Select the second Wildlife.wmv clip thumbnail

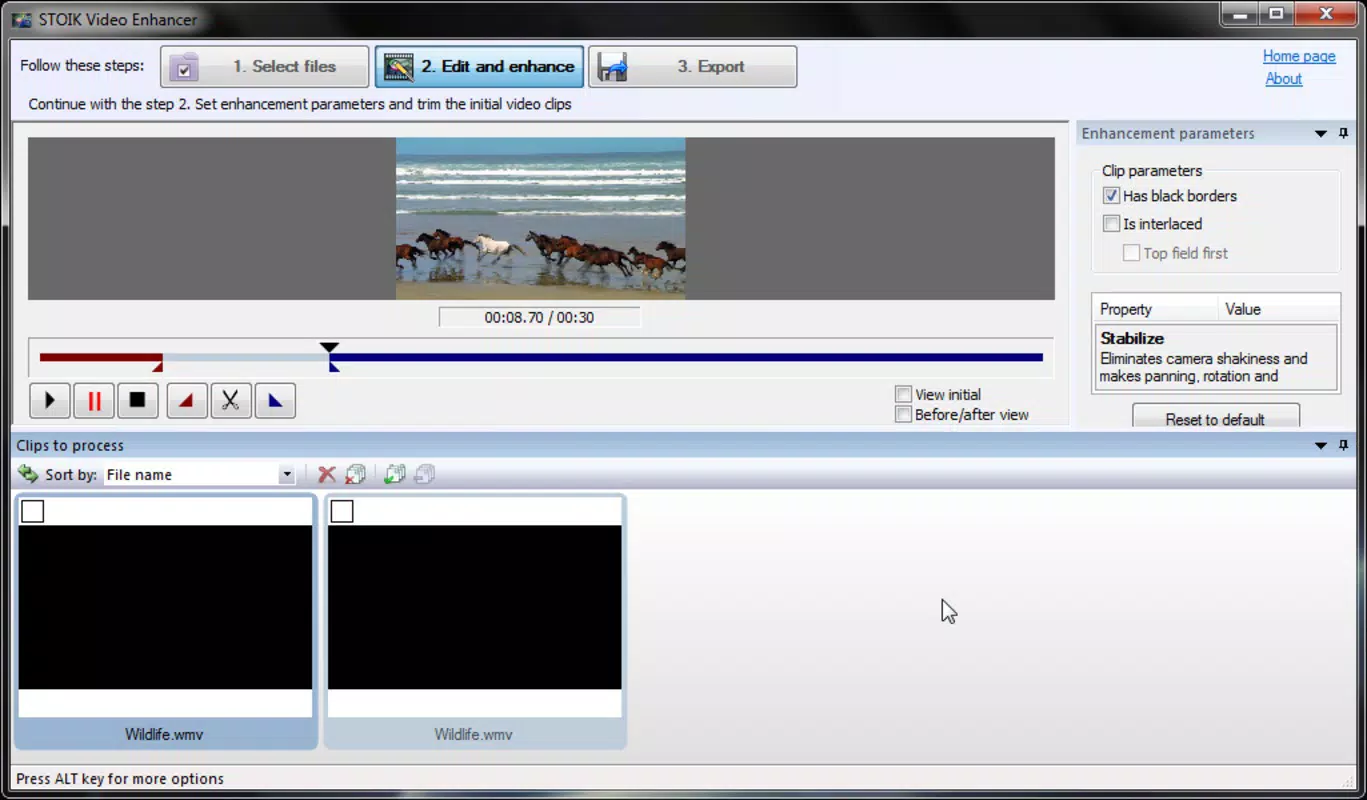pyautogui.click(x=475, y=607)
